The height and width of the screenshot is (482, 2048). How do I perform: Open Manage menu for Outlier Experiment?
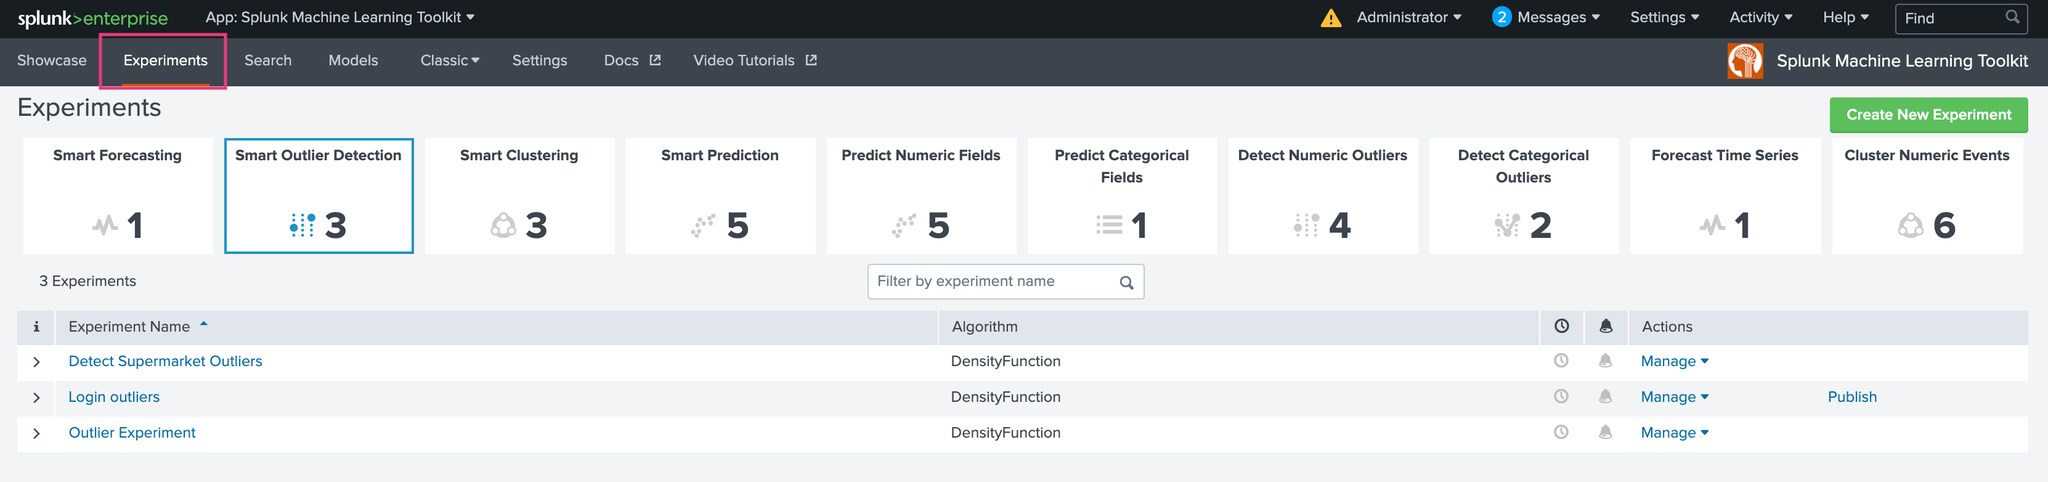coord(1675,433)
